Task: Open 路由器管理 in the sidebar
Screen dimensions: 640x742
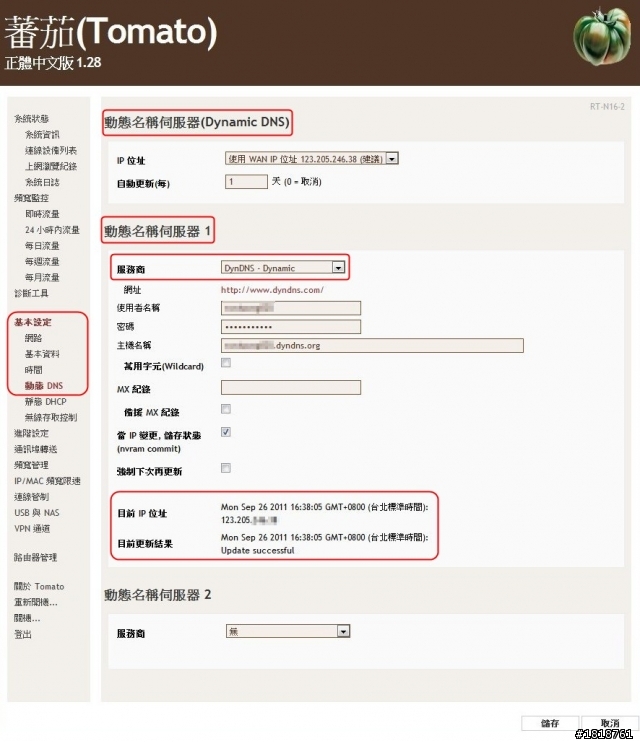Action: click(36, 557)
